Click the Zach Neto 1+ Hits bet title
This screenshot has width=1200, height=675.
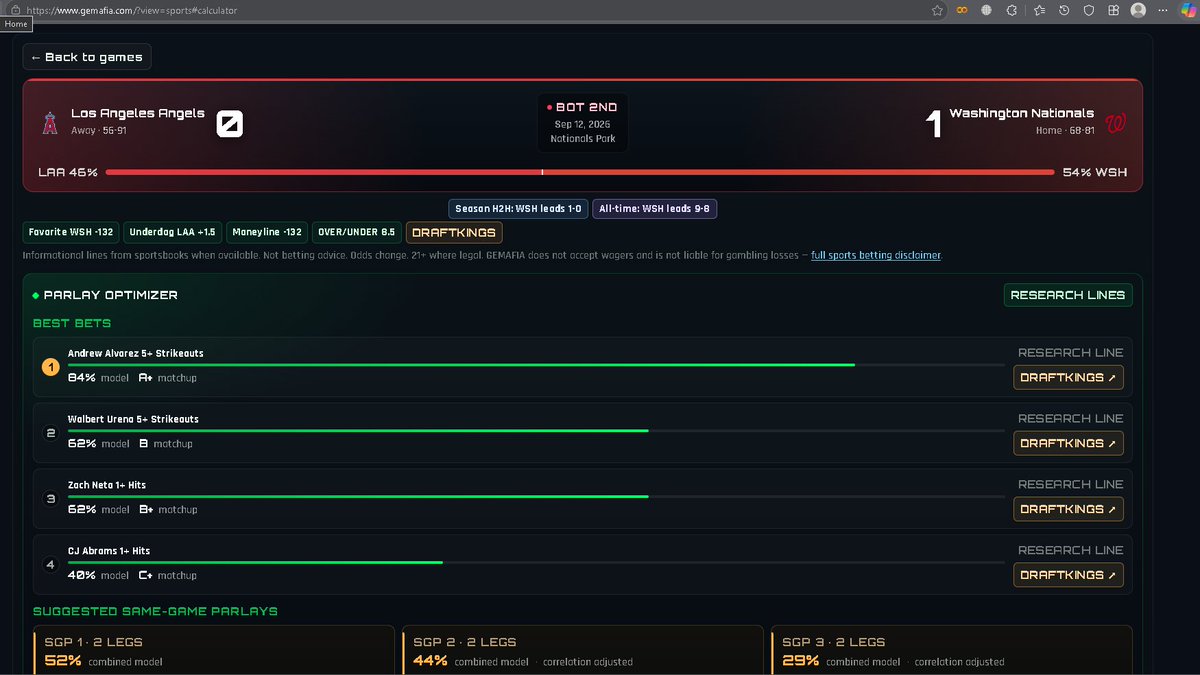[107, 485]
